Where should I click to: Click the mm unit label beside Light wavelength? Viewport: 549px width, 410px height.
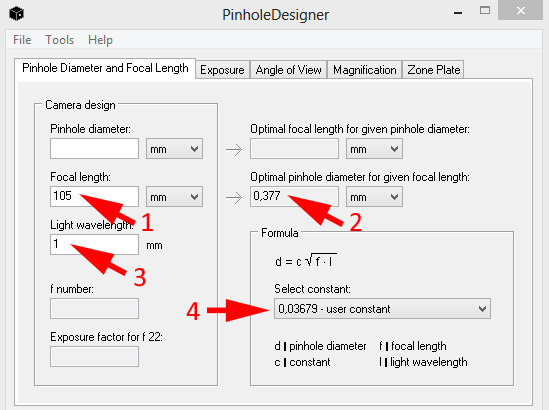pyautogui.click(x=154, y=245)
